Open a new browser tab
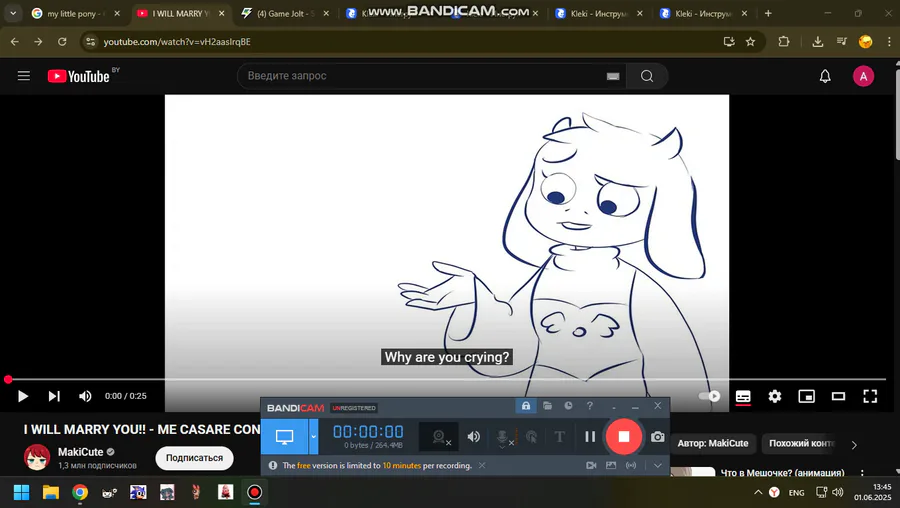Viewport: 900px width, 508px height. pos(768,13)
